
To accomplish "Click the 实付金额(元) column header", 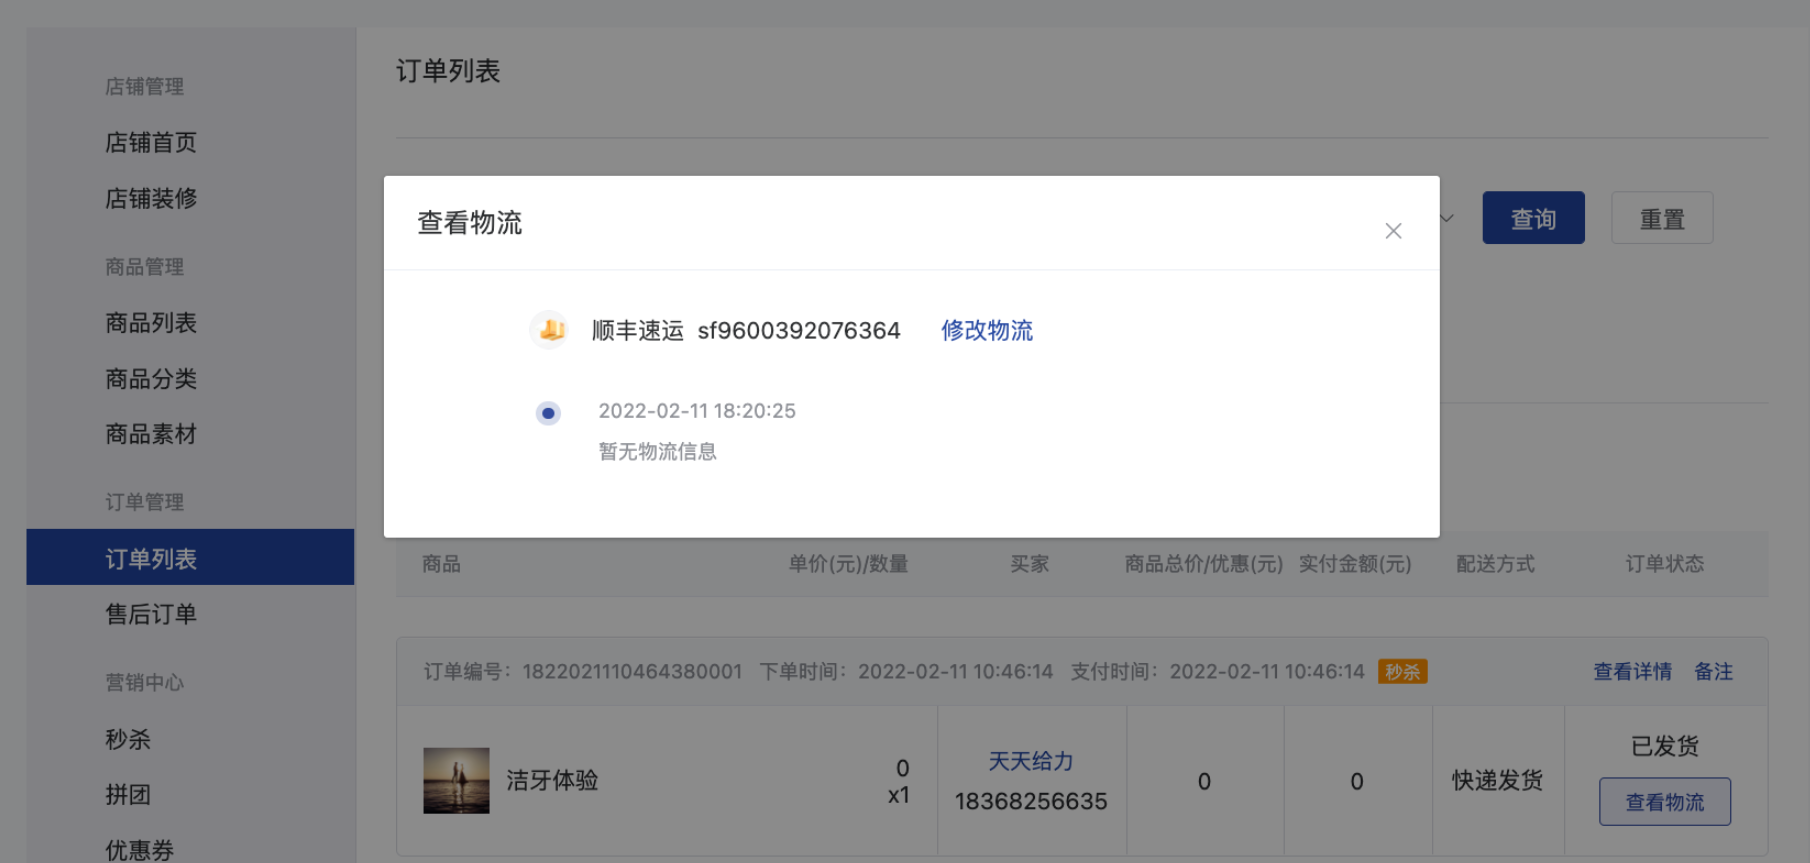I will (x=1355, y=564).
